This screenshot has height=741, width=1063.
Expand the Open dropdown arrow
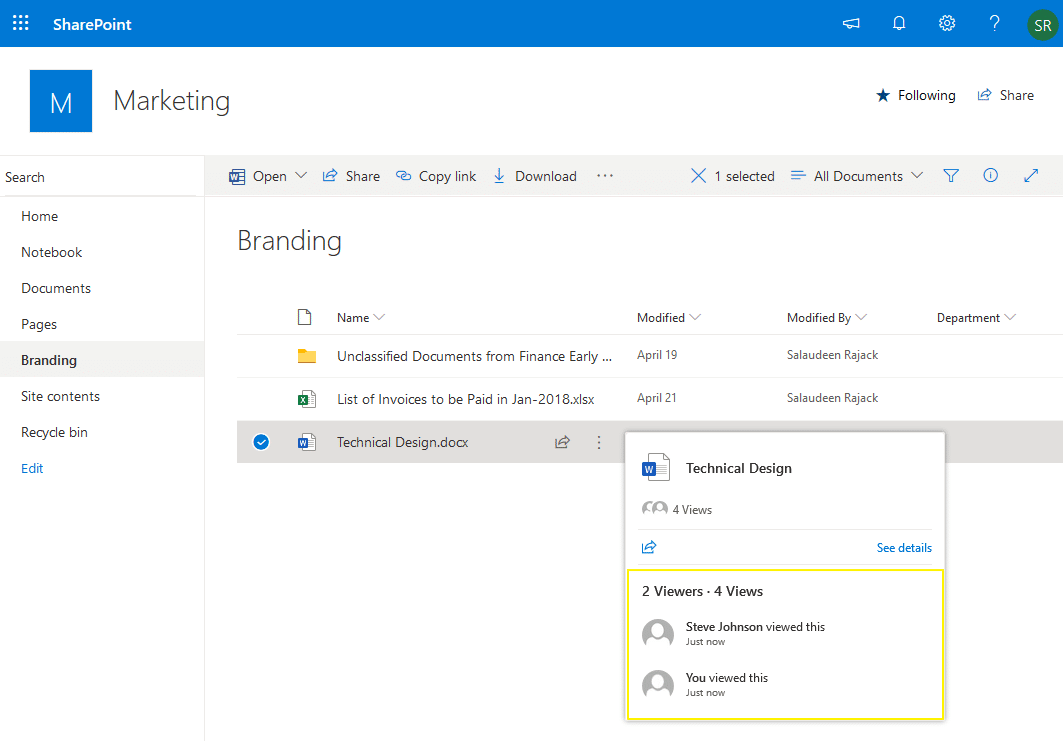click(x=301, y=176)
